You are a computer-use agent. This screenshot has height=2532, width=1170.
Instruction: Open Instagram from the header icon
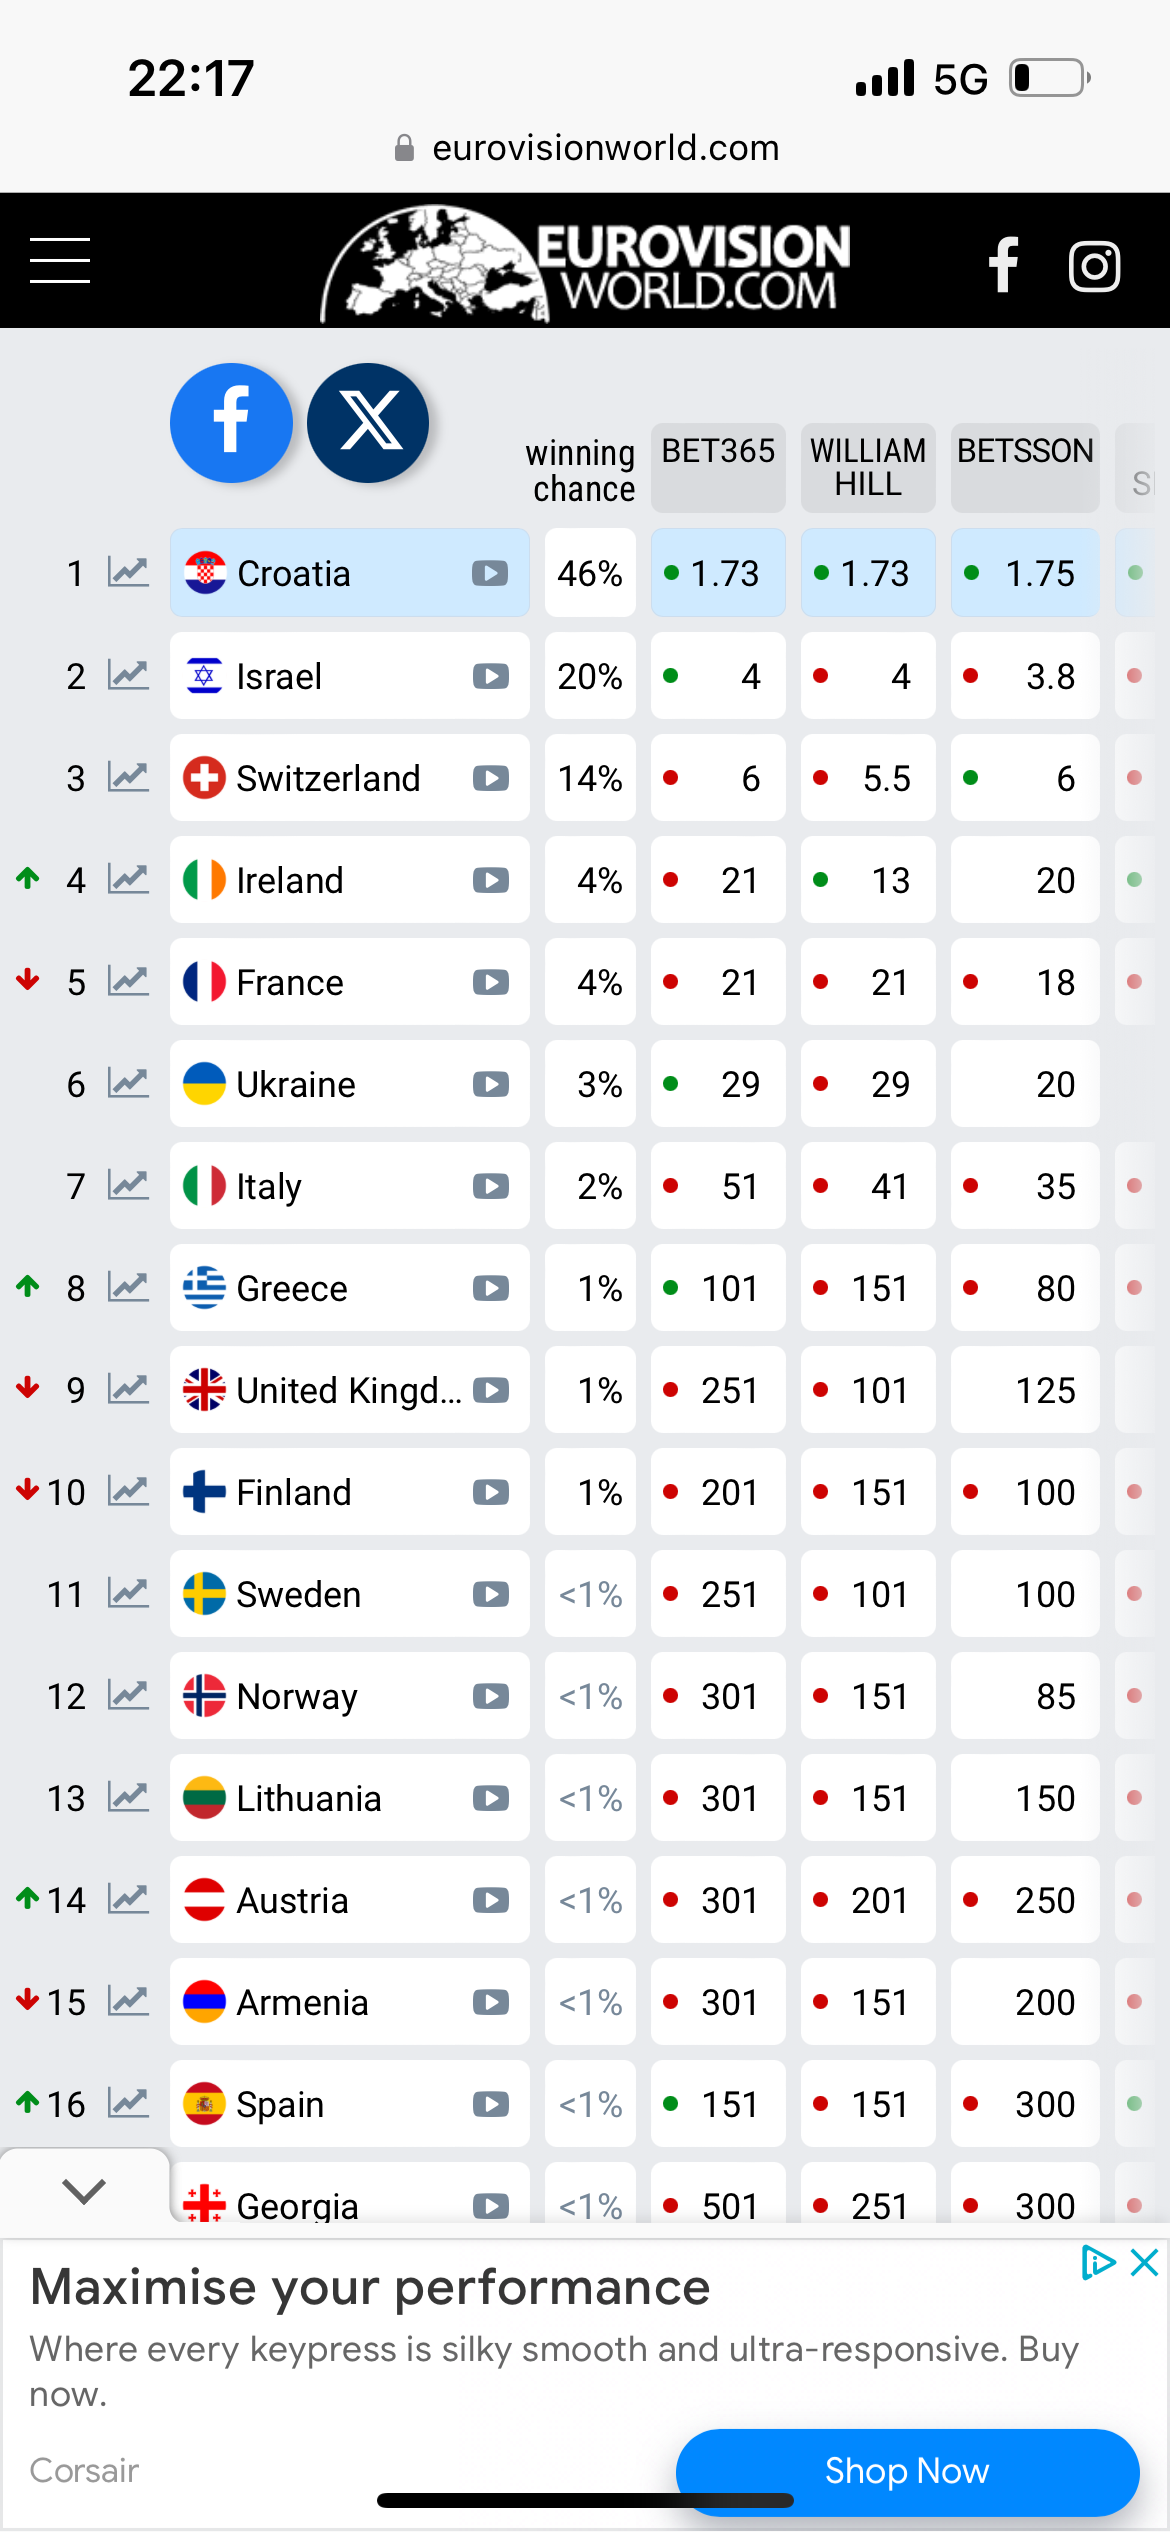[x=1094, y=266]
